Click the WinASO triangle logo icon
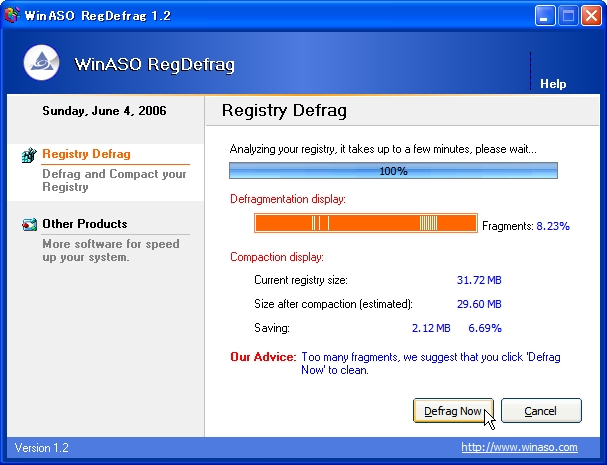Image resolution: width=607 pixels, height=465 pixels. coord(41,63)
